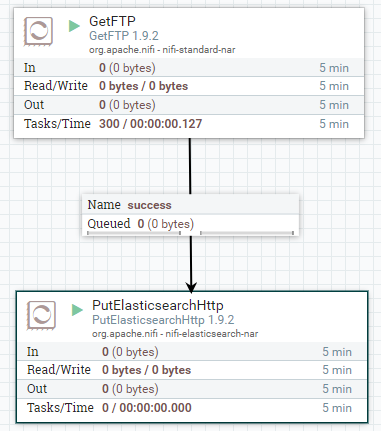Click the PutElasticsearchHttp Read/Write row label

tap(59, 370)
